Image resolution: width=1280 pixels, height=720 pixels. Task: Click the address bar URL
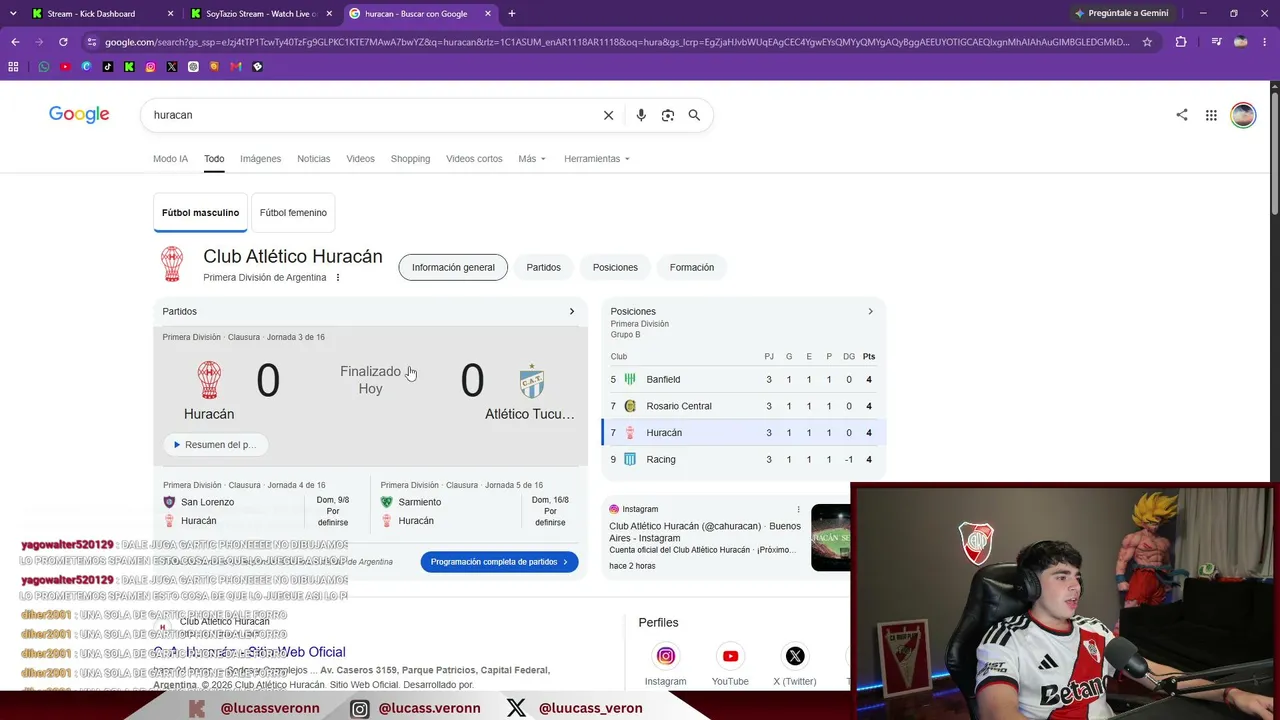[x=617, y=42]
